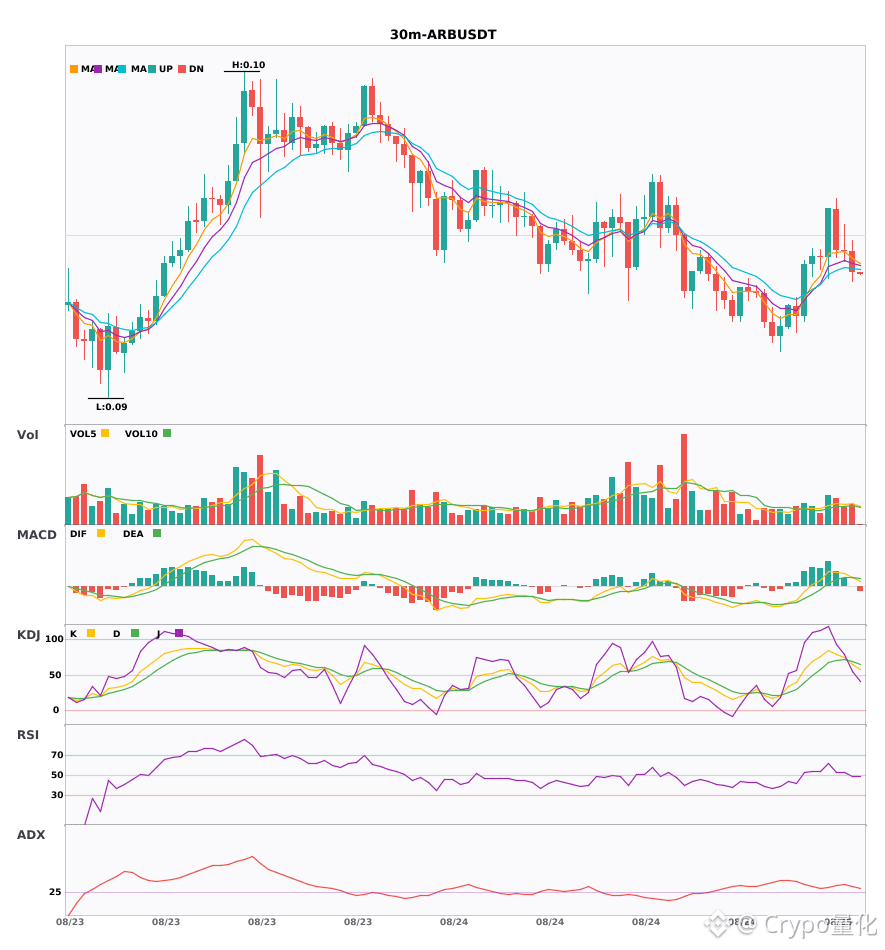Select the KDJ panel label

28,635
